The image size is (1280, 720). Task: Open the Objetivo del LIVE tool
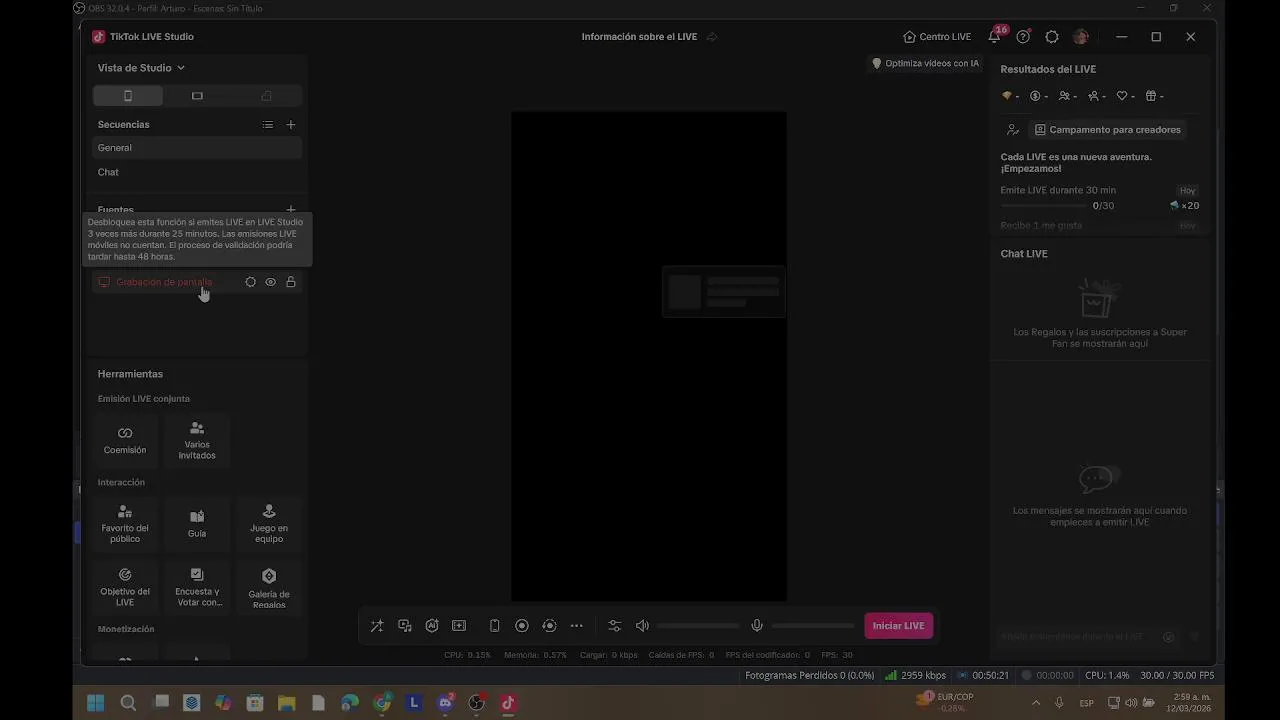click(x=125, y=588)
